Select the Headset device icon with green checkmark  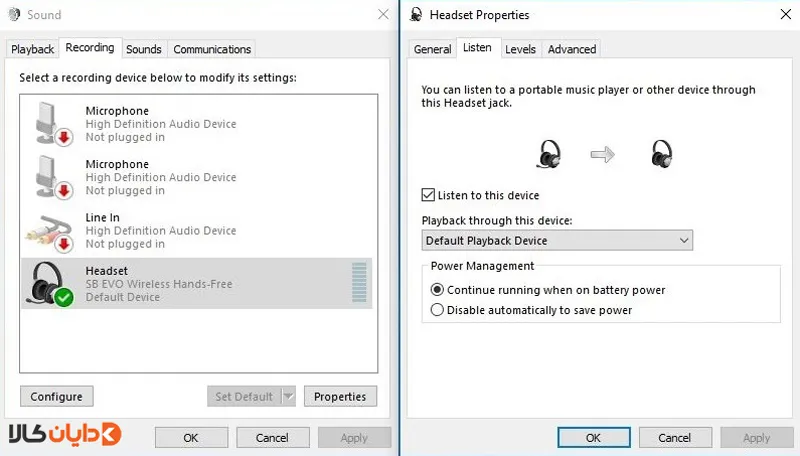point(50,284)
